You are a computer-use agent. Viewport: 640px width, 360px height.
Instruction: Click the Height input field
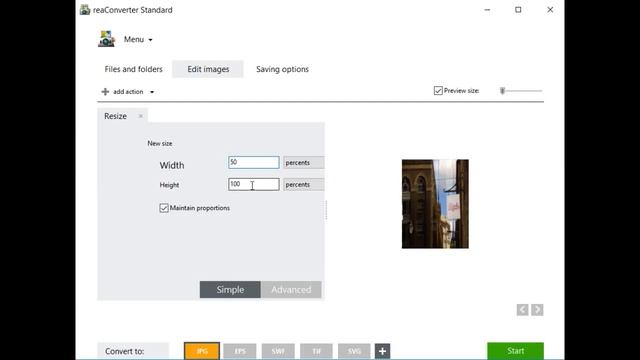[x=254, y=184]
